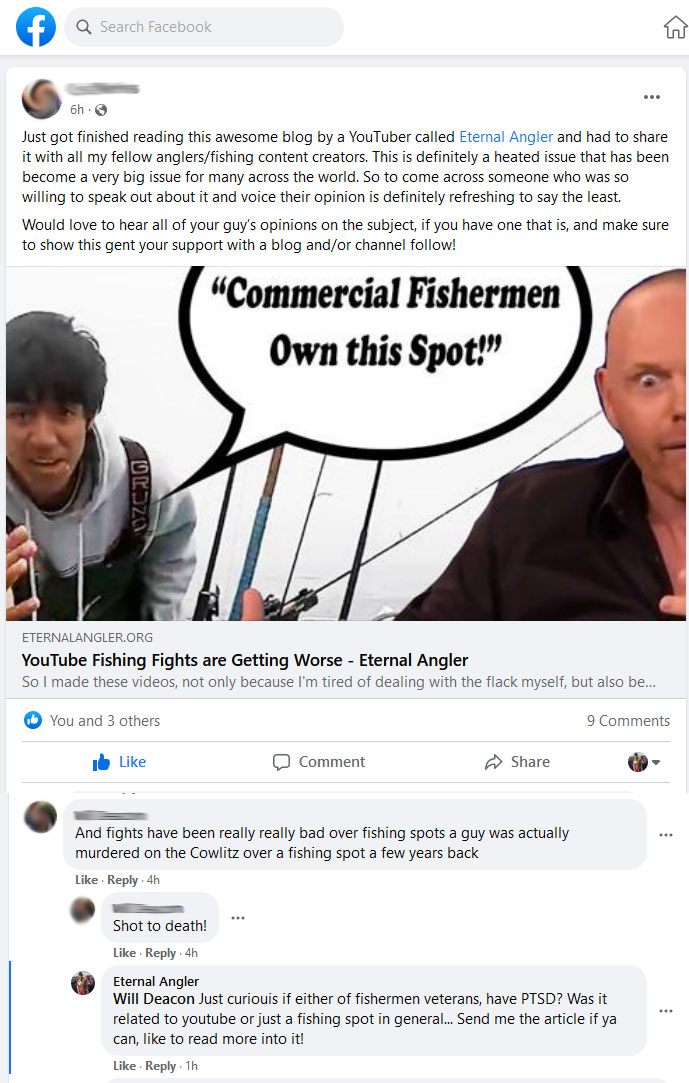This screenshot has width=689, height=1083.
Task: Toggle Like on the 'Shot to death!' comment
Action: [x=124, y=952]
